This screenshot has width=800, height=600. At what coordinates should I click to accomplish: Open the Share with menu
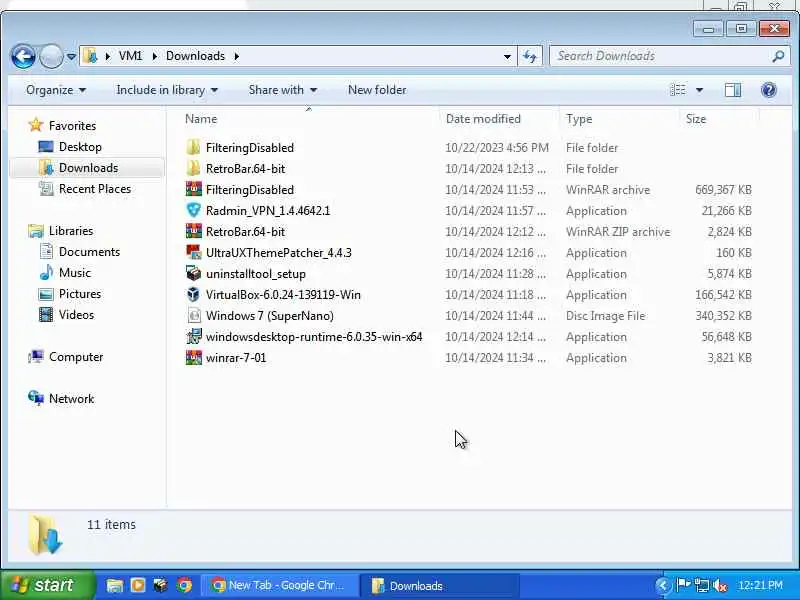click(283, 90)
